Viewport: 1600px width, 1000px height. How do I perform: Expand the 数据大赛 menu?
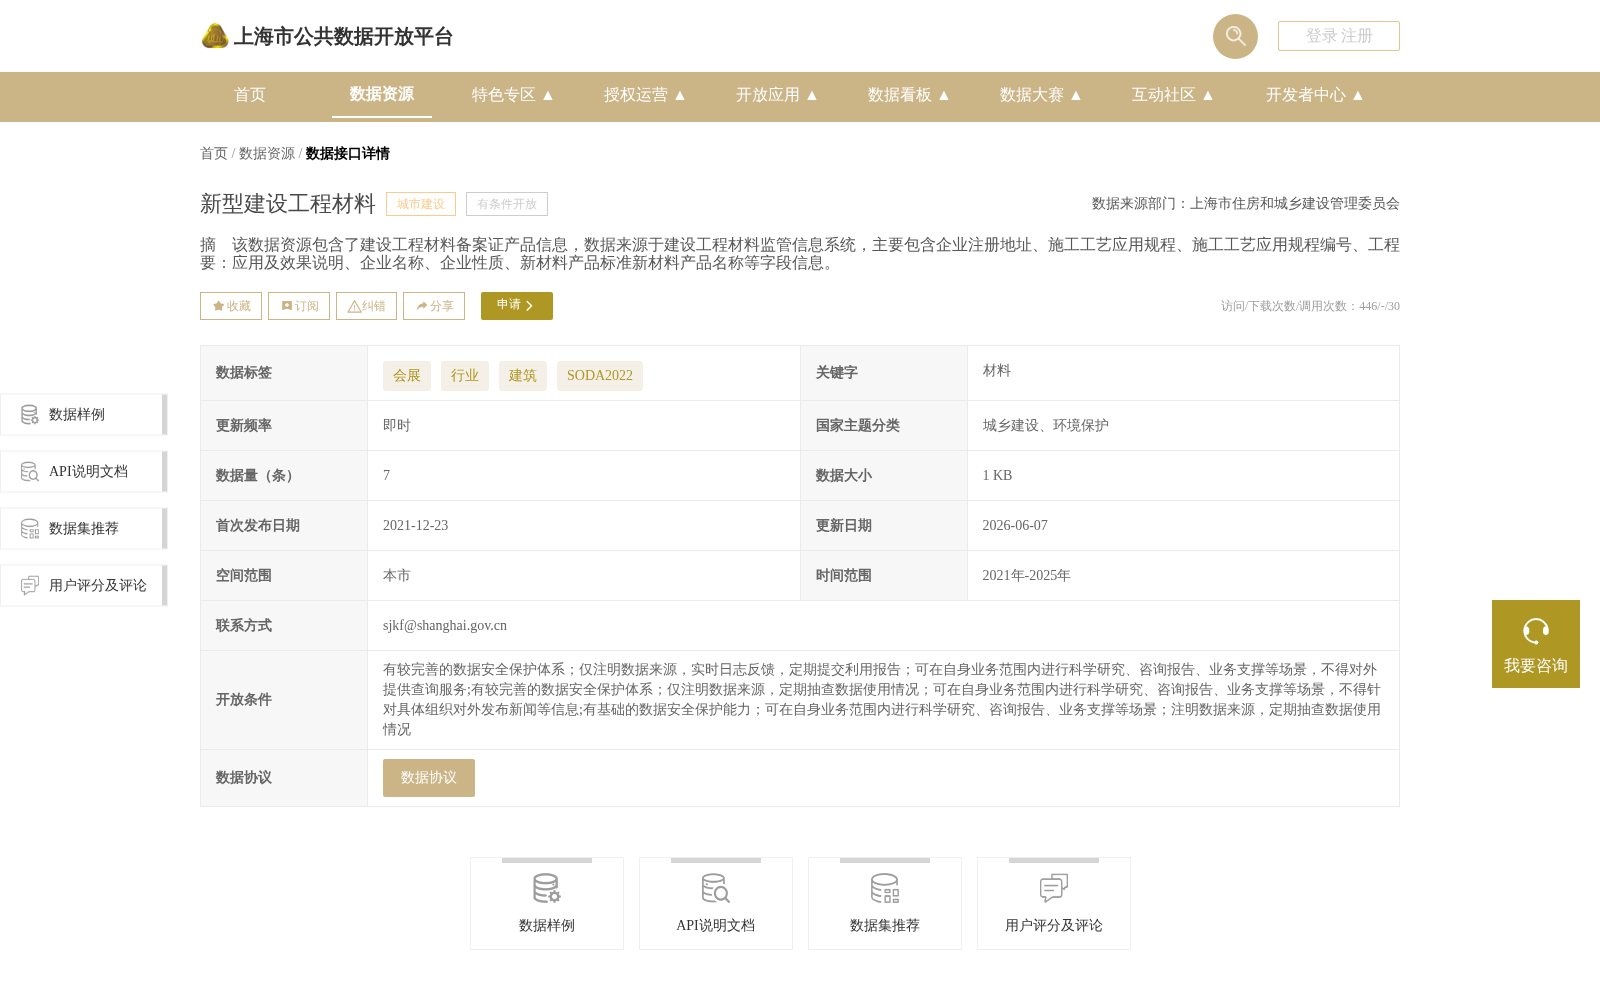[1041, 95]
